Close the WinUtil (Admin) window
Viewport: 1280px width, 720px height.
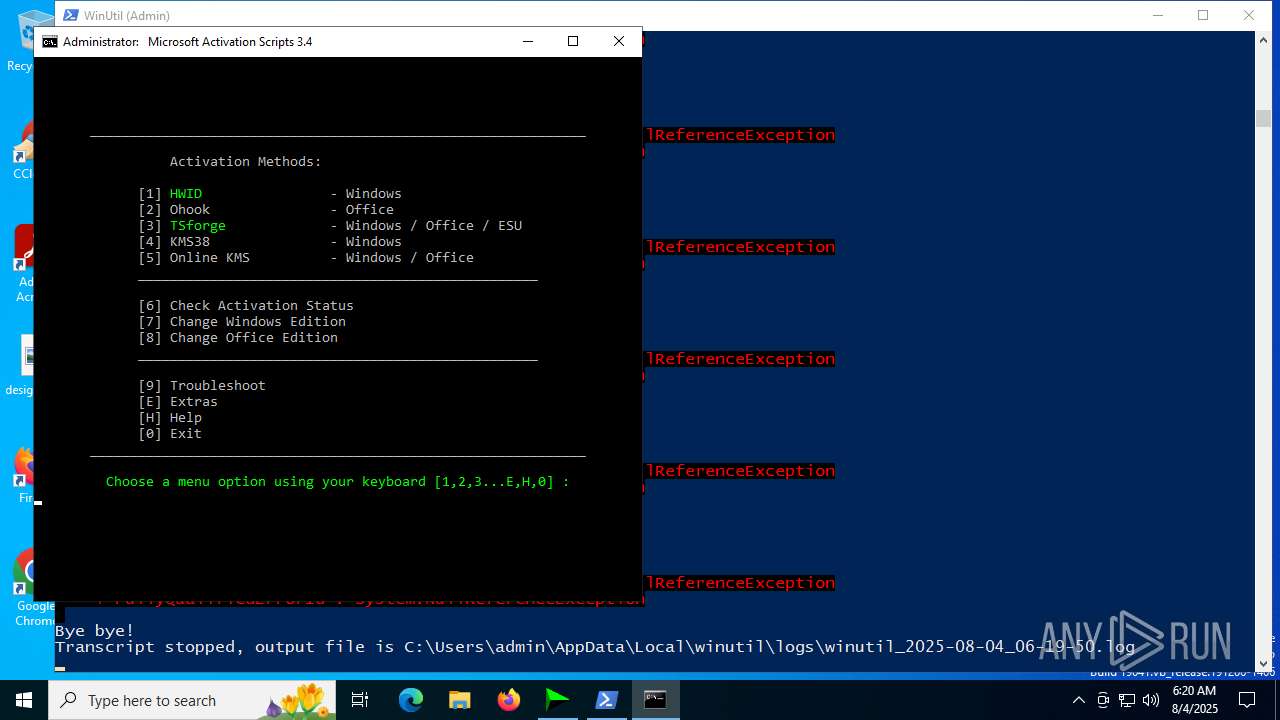click(1249, 15)
